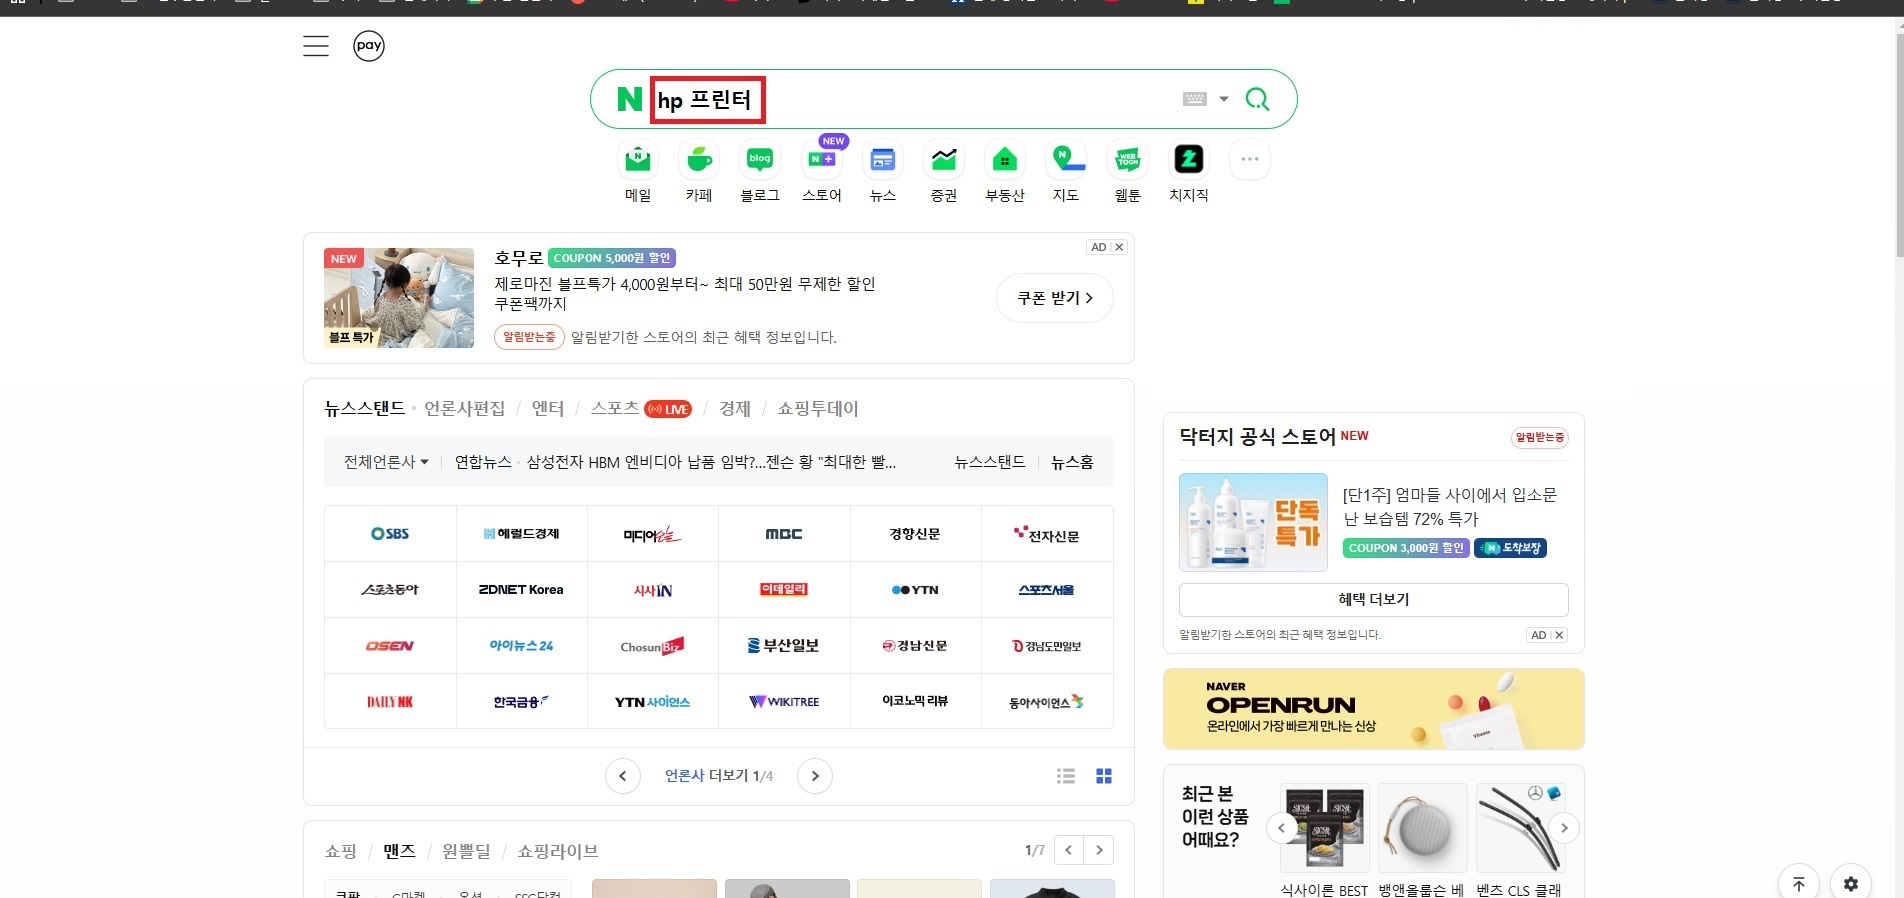The image size is (1904, 898).
Task: Click 혜택 더보기 button
Action: click(x=1374, y=600)
